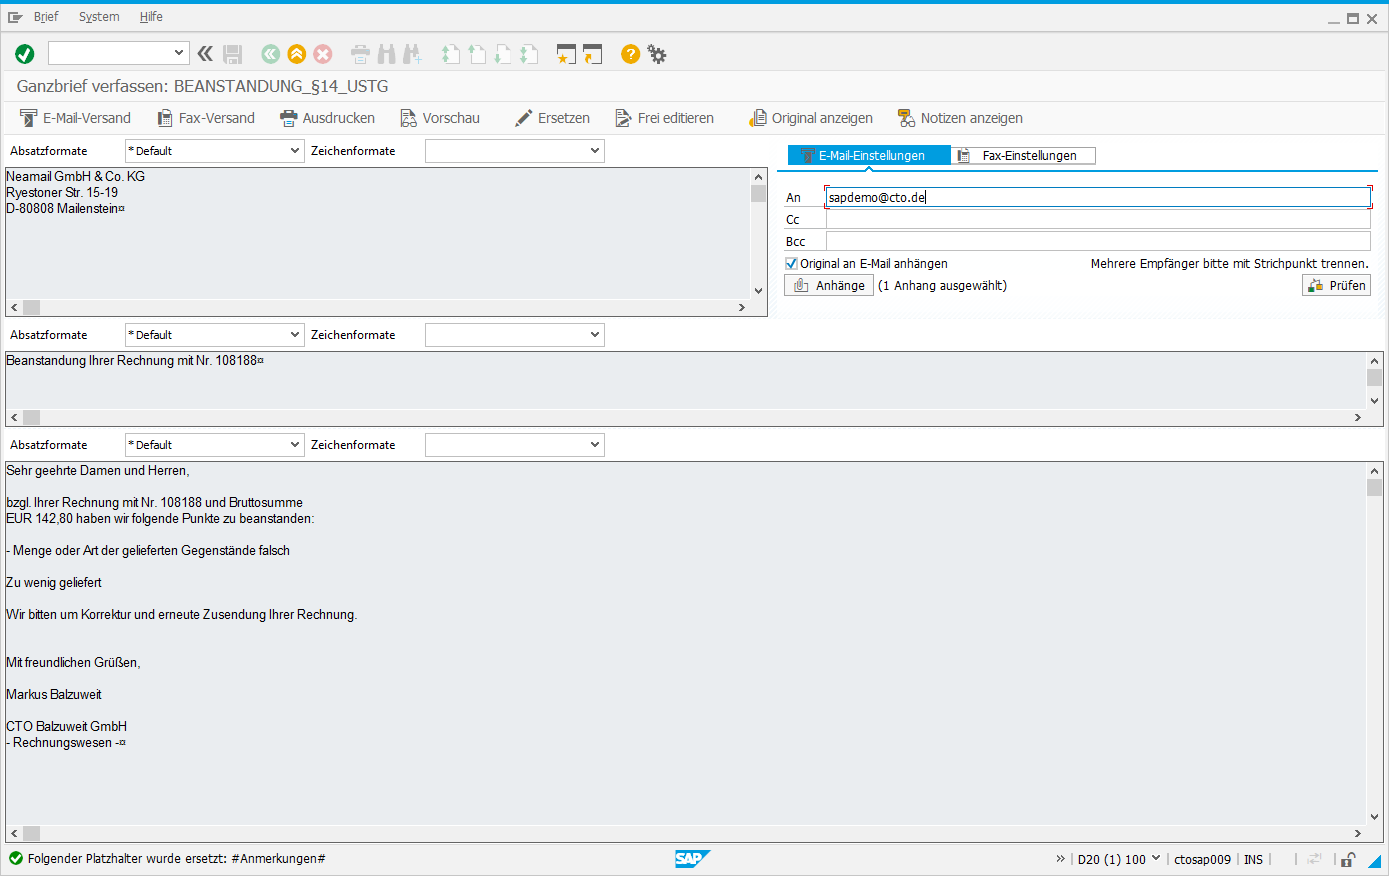1389x876 pixels.
Task: Click the red Cancel icon
Action: (322, 54)
